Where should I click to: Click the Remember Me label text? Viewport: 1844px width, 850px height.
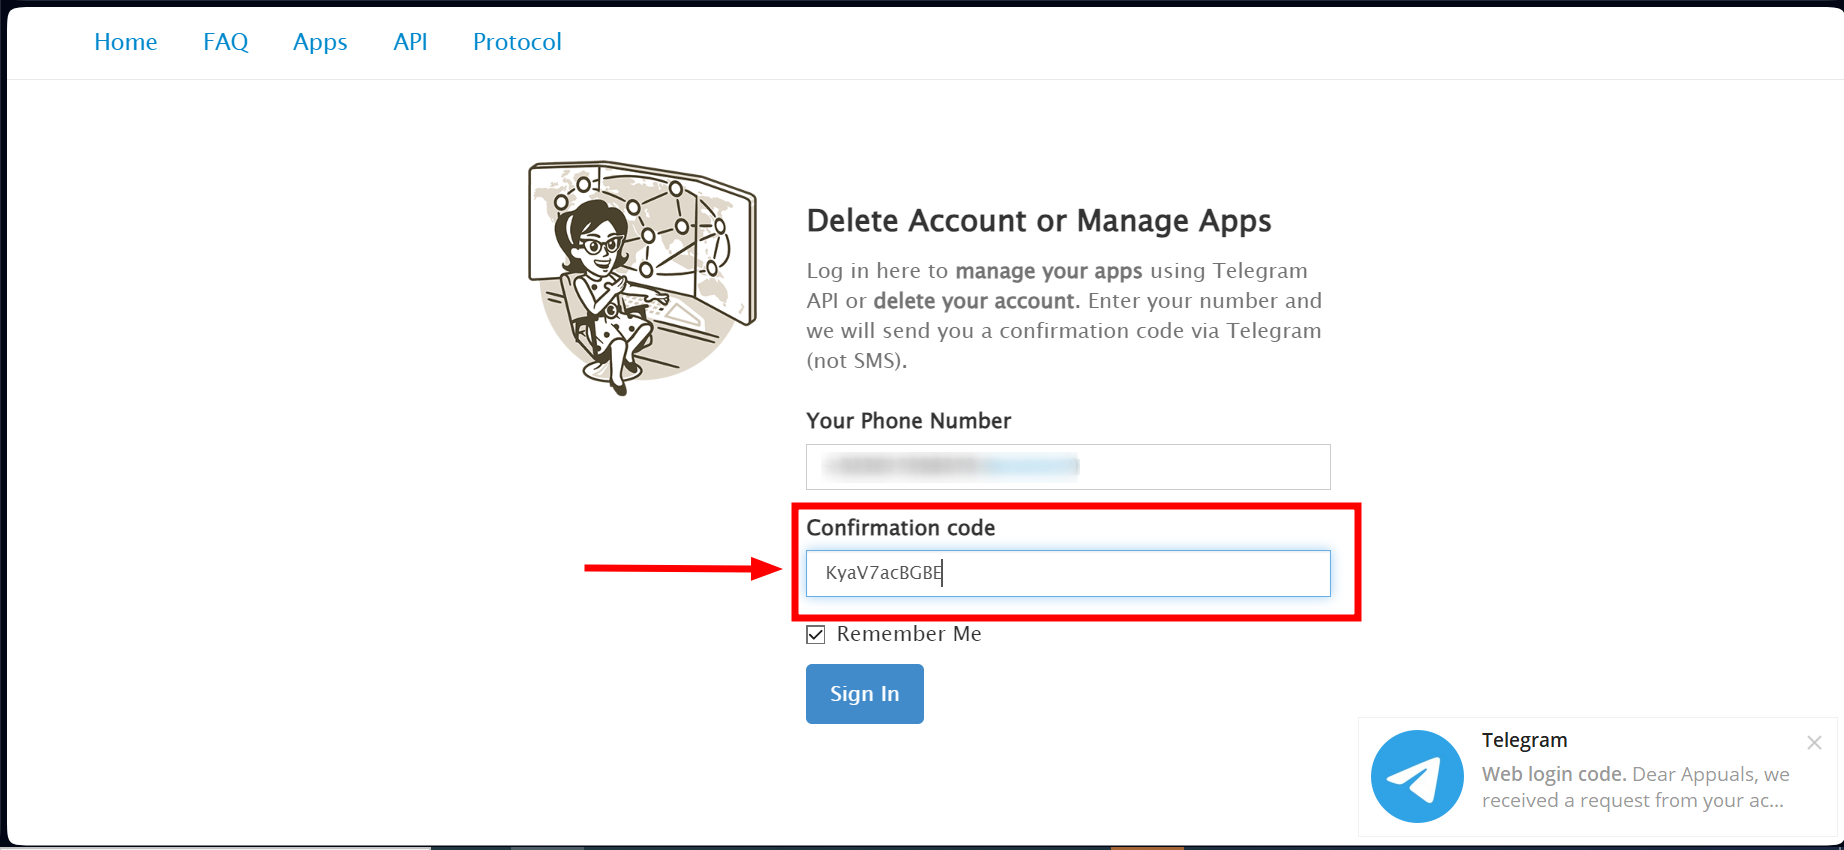pos(908,634)
